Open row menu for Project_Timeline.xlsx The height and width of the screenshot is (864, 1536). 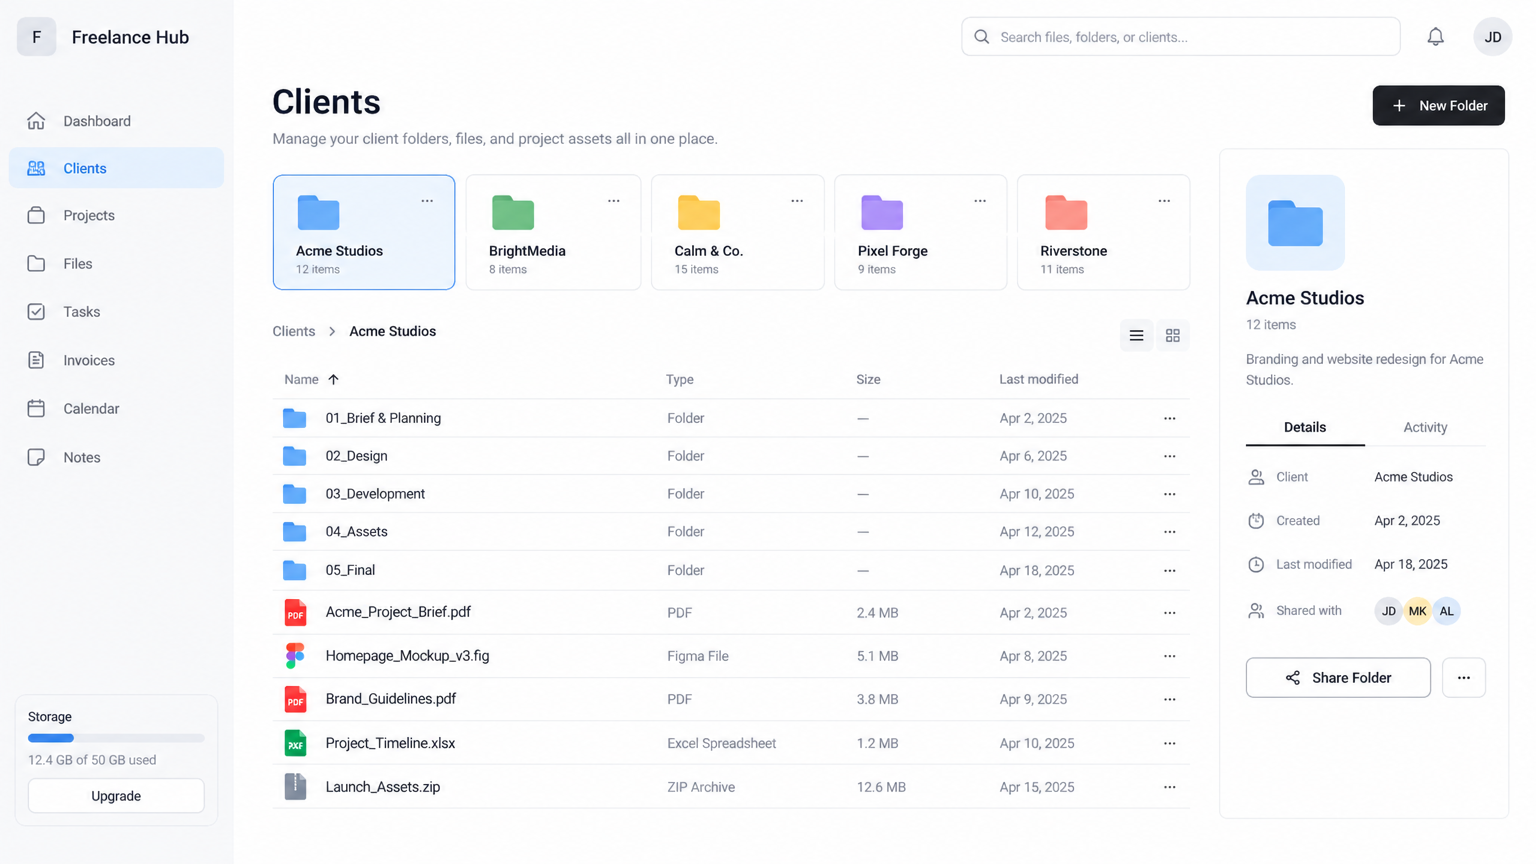[1169, 743]
